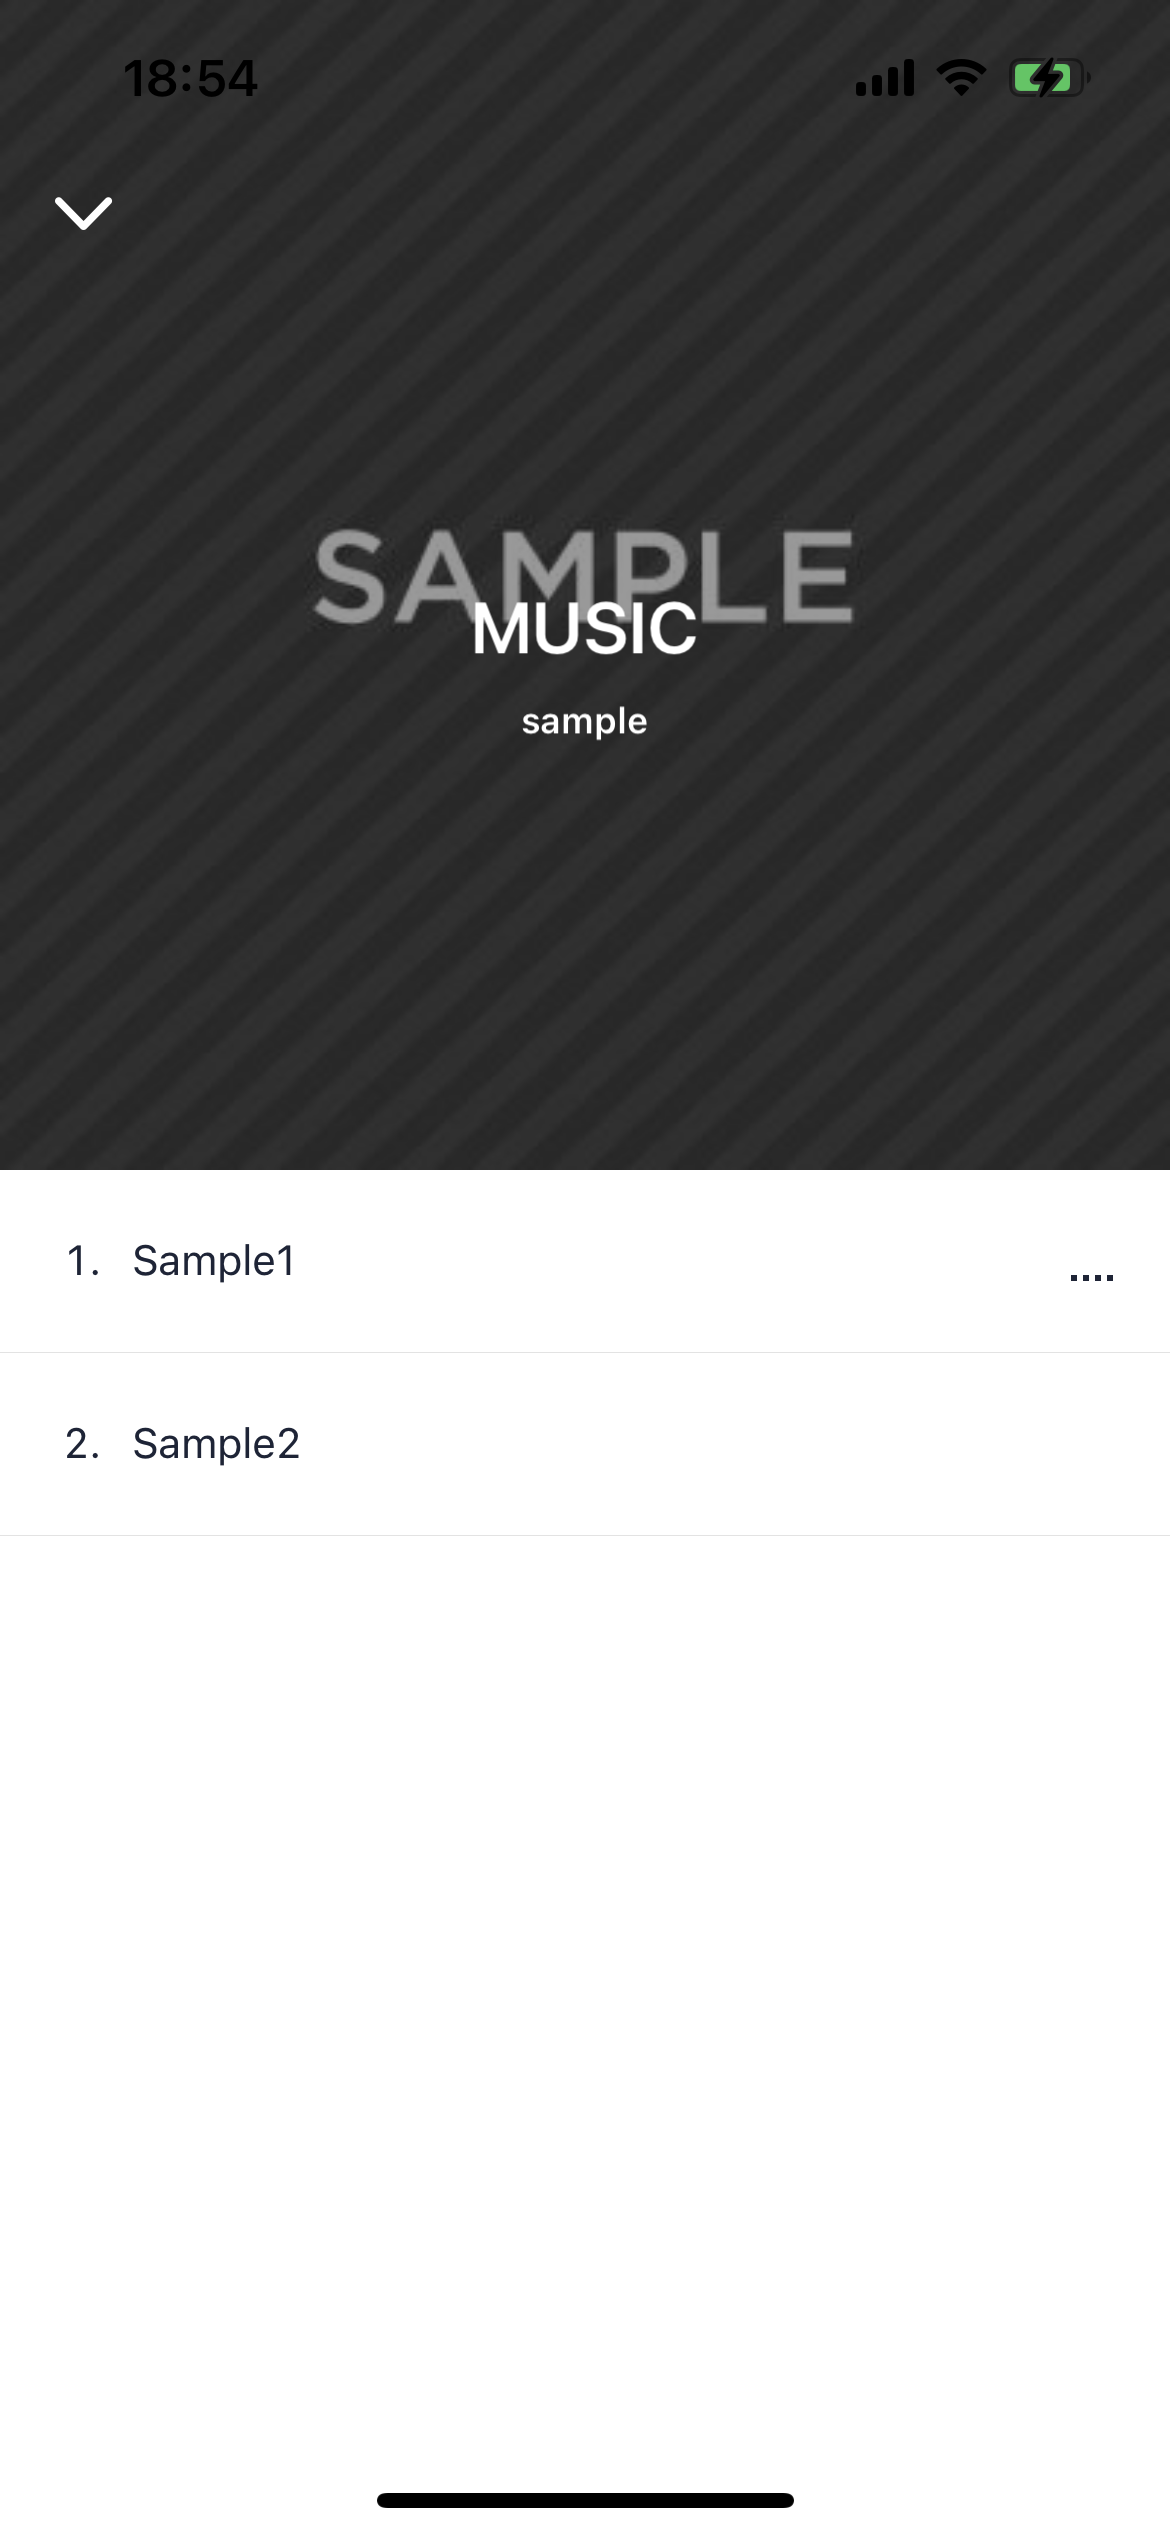This screenshot has height=2532, width=1170.
Task: Tap the charging battery icon
Action: [1049, 78]
